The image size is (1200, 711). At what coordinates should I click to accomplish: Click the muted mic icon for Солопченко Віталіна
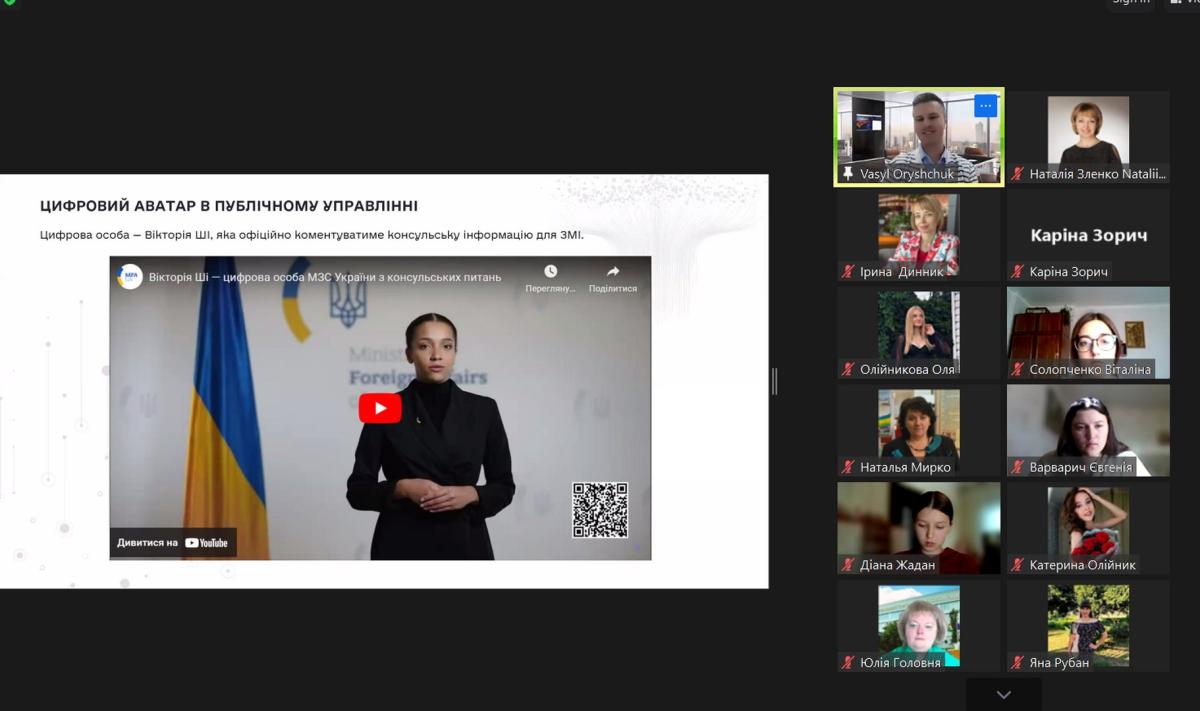pos(1018,370)
